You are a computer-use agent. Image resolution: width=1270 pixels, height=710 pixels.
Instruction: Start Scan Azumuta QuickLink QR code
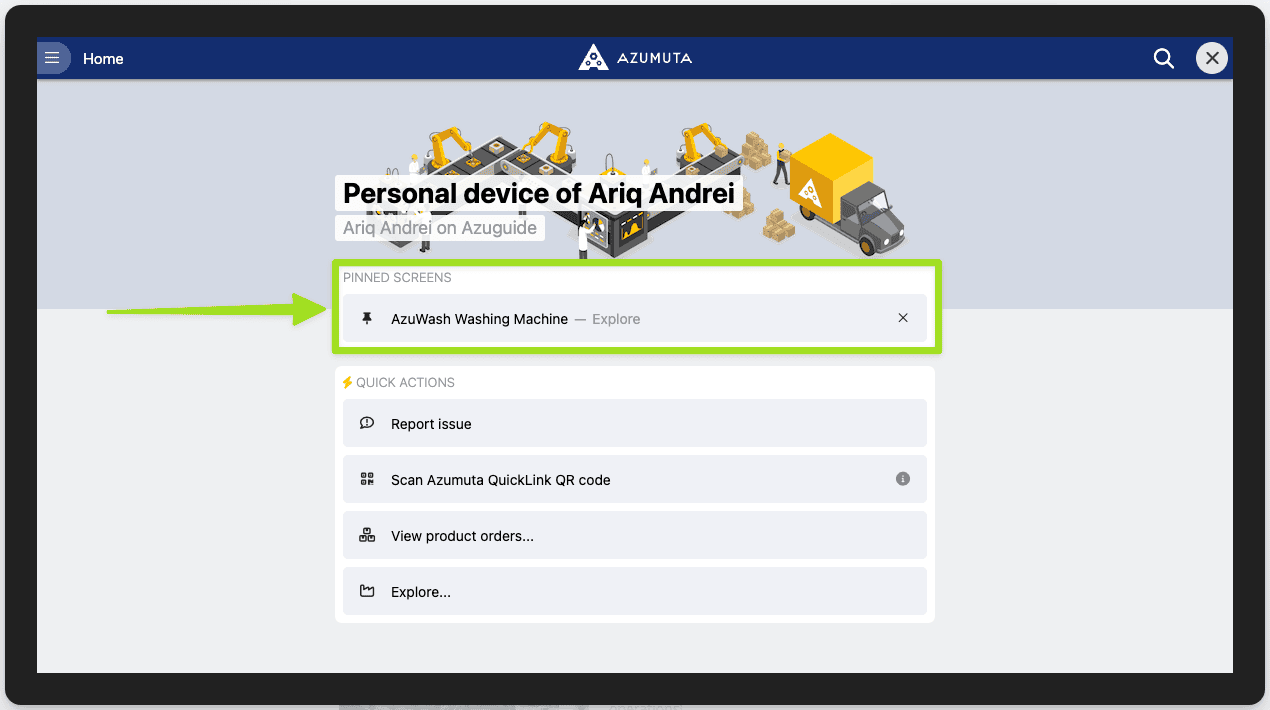(500, 480)
